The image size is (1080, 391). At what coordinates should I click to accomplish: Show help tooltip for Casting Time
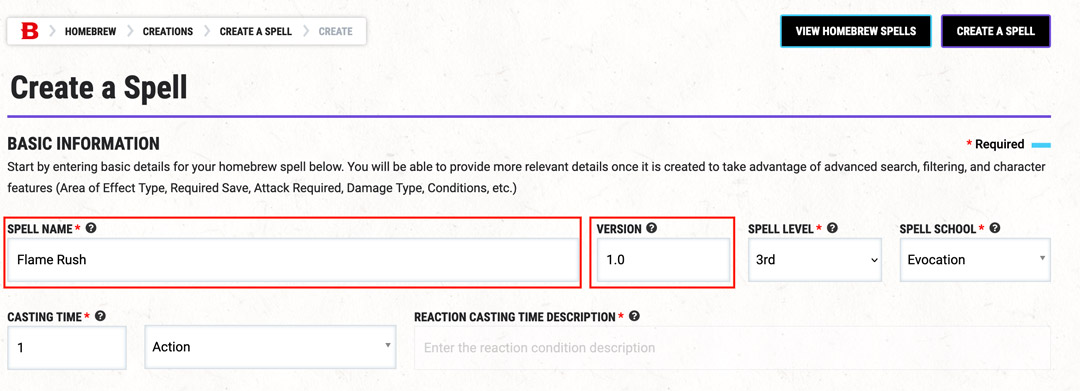[x=101, y=316]
